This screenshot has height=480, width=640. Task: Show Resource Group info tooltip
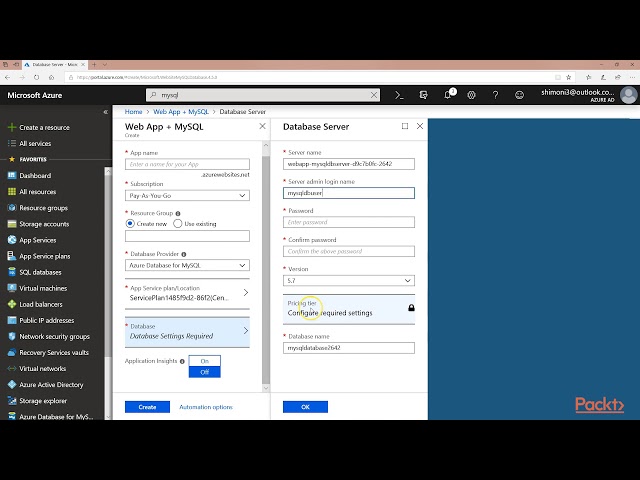pos(178,213)
